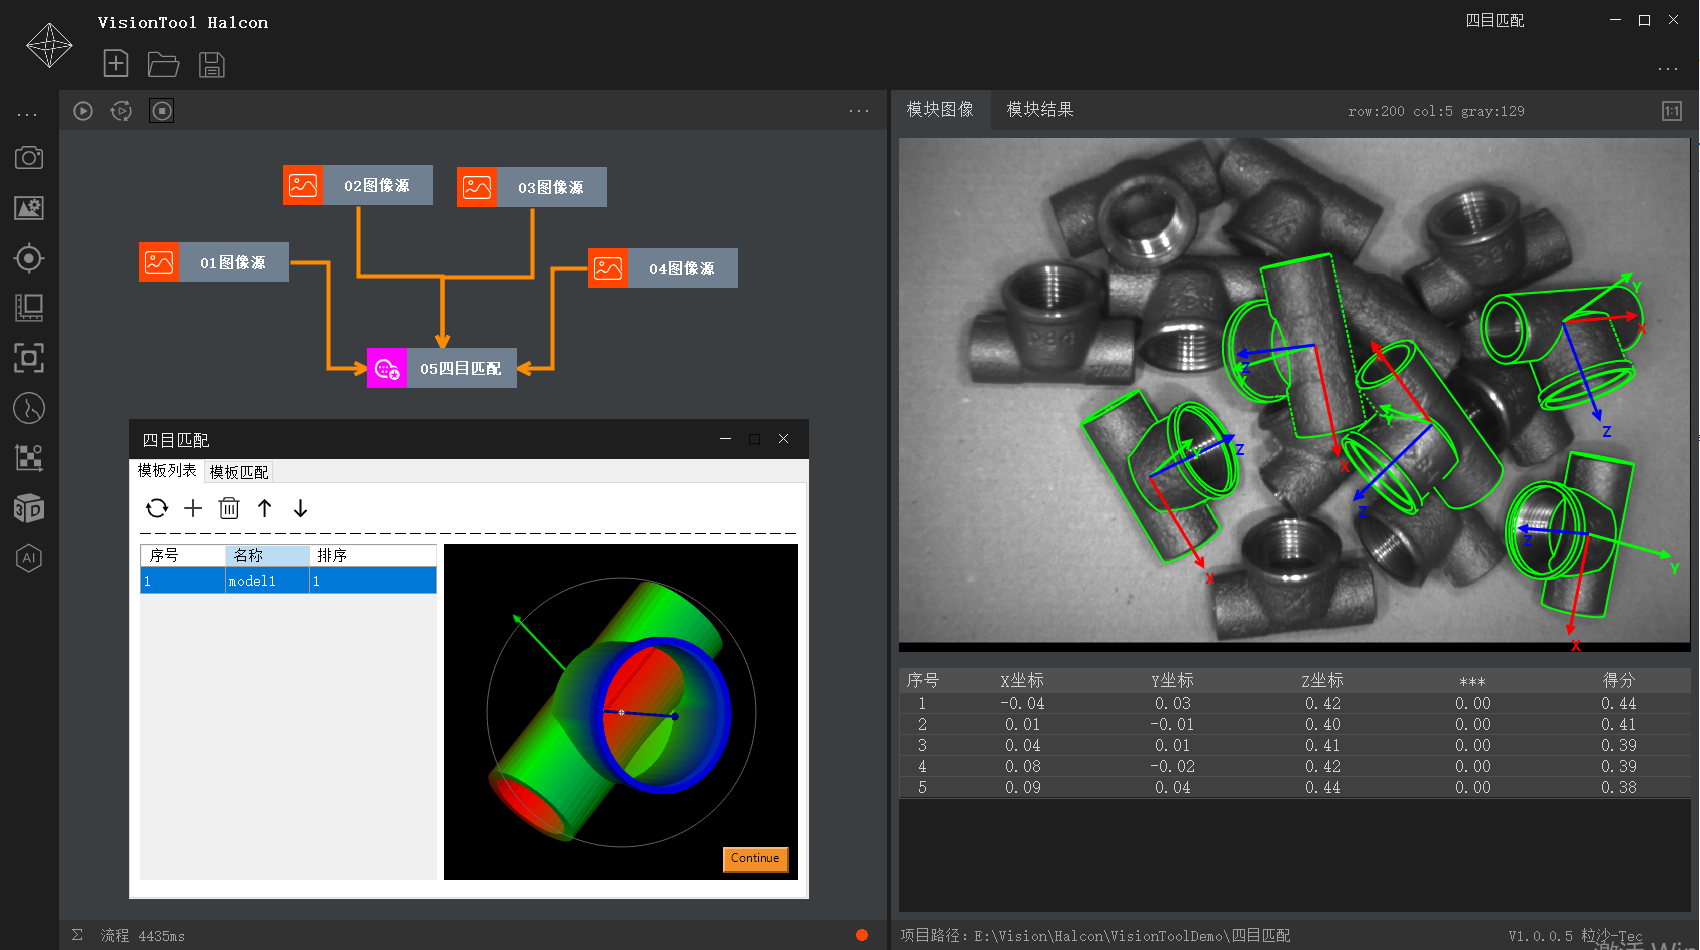Open the calibration checkerboard sidebar icon
The height and width of the screenshot is (950, 1700).
pos(29,458)
